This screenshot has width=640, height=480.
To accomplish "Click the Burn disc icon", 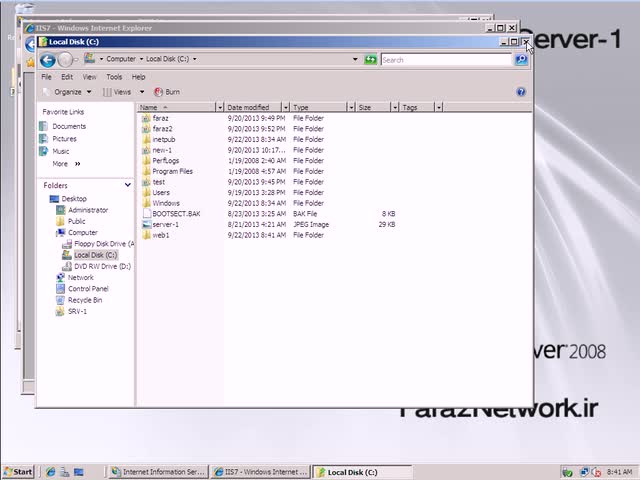I will click(158, 92).
